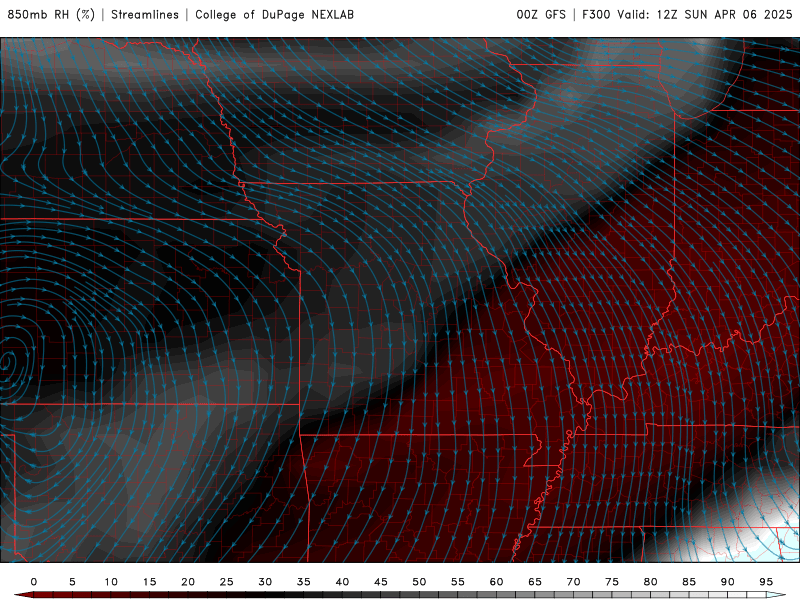Viewport: 800px width, 600px height.
Task: Click the '95' value on the colorbar scale
Action: tap(766, 582)
